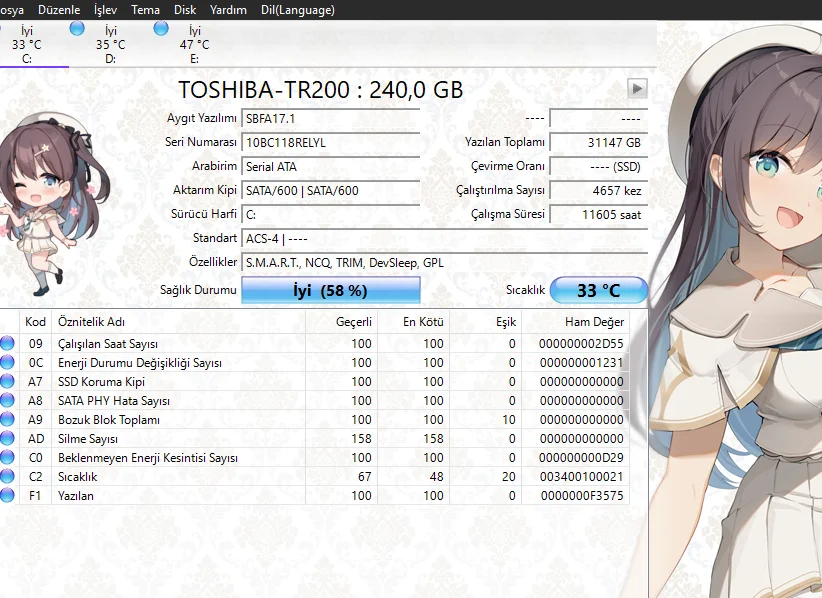Viewport: 822px width, 598px height.
Task: Click current value 158 in Silme Sayısı row
Action: coord(361,439)
